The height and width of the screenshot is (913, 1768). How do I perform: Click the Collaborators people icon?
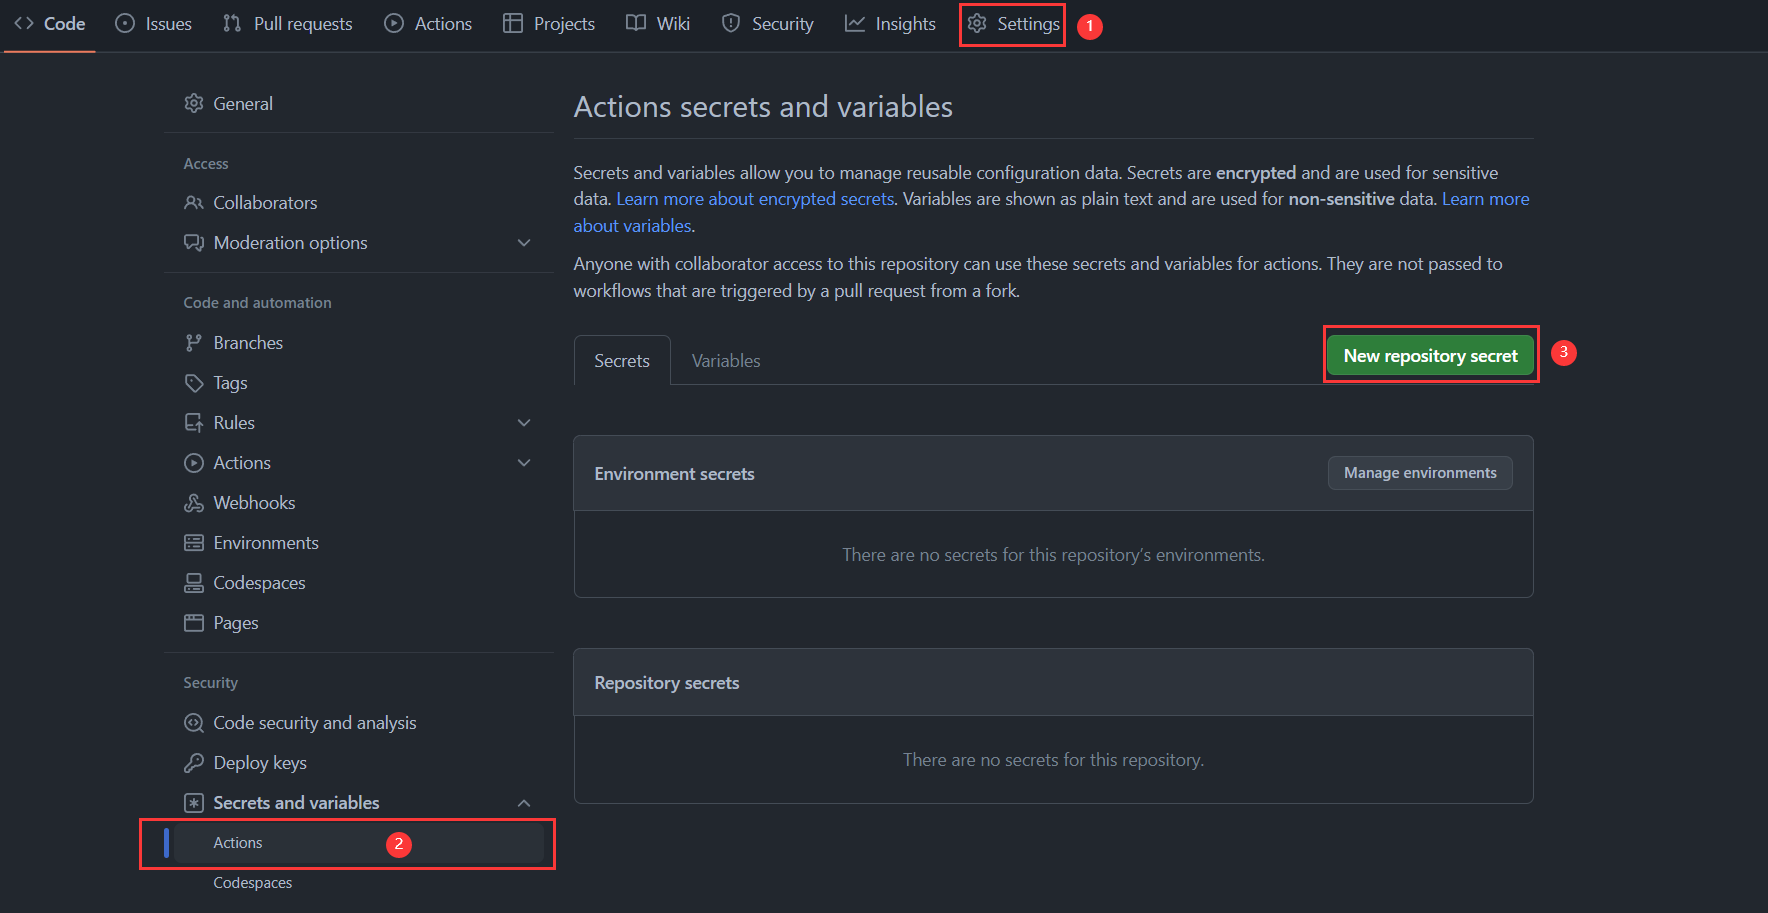(x=194, y=203)
